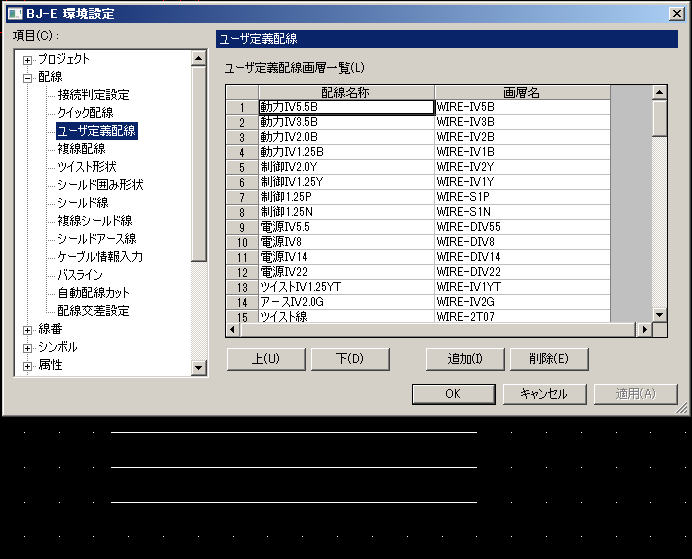Select the 動力IV3.5B cell
This screenshot has width=692, height=559.
(x=346, y=122)
